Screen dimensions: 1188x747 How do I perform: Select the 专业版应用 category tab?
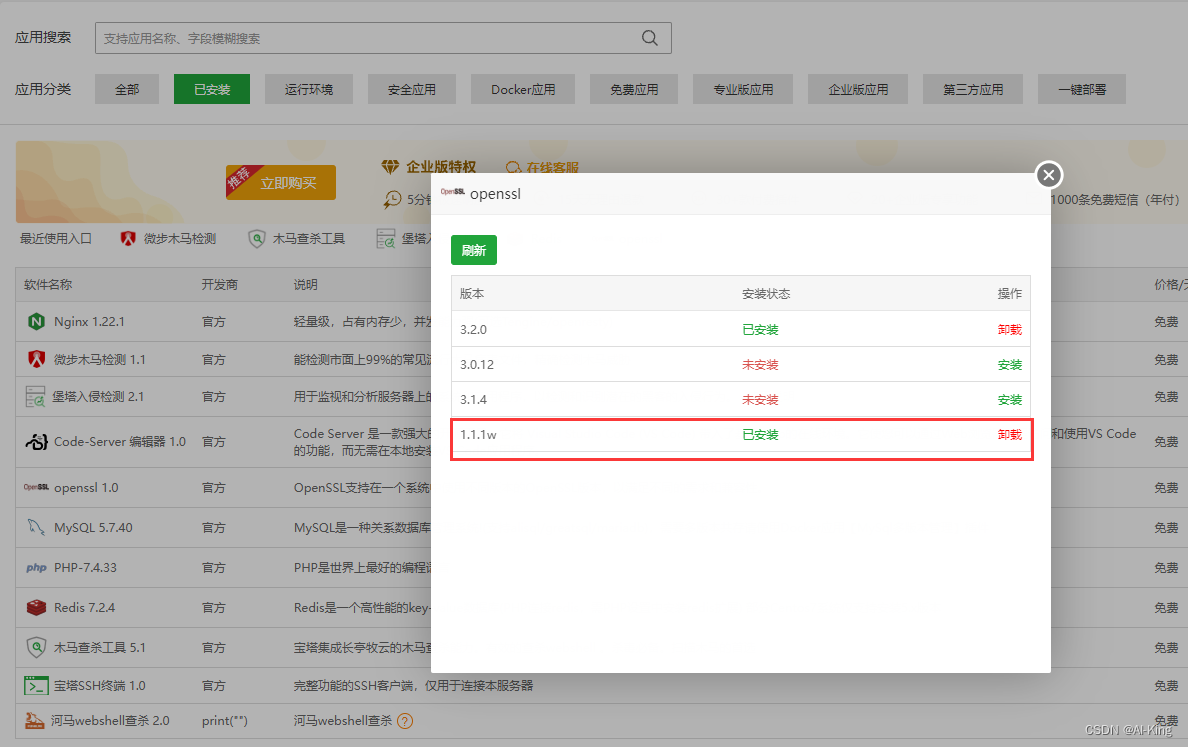point(742,89)
